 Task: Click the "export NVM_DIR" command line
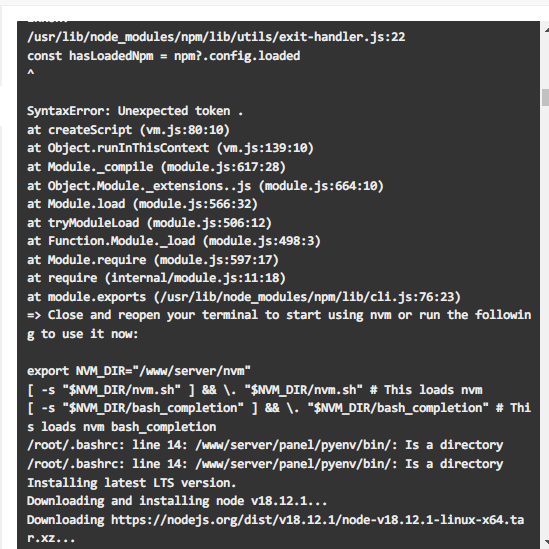(139, 371)
